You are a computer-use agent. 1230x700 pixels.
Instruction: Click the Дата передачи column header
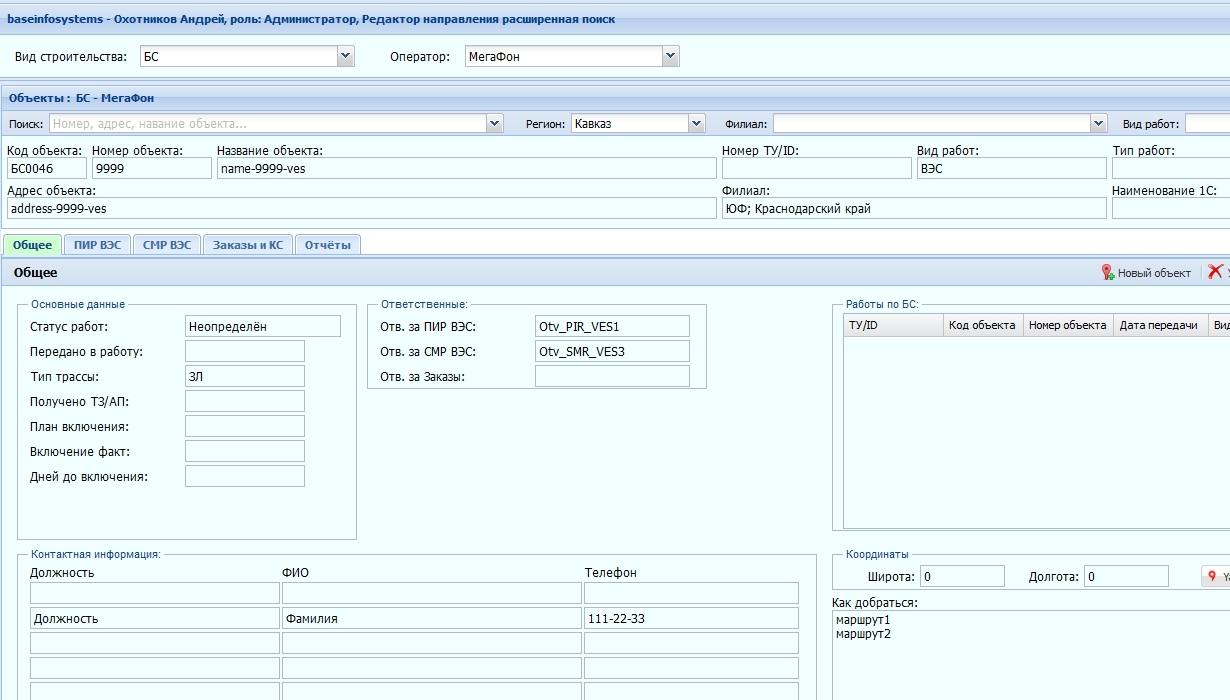[x=1160, y=325]
